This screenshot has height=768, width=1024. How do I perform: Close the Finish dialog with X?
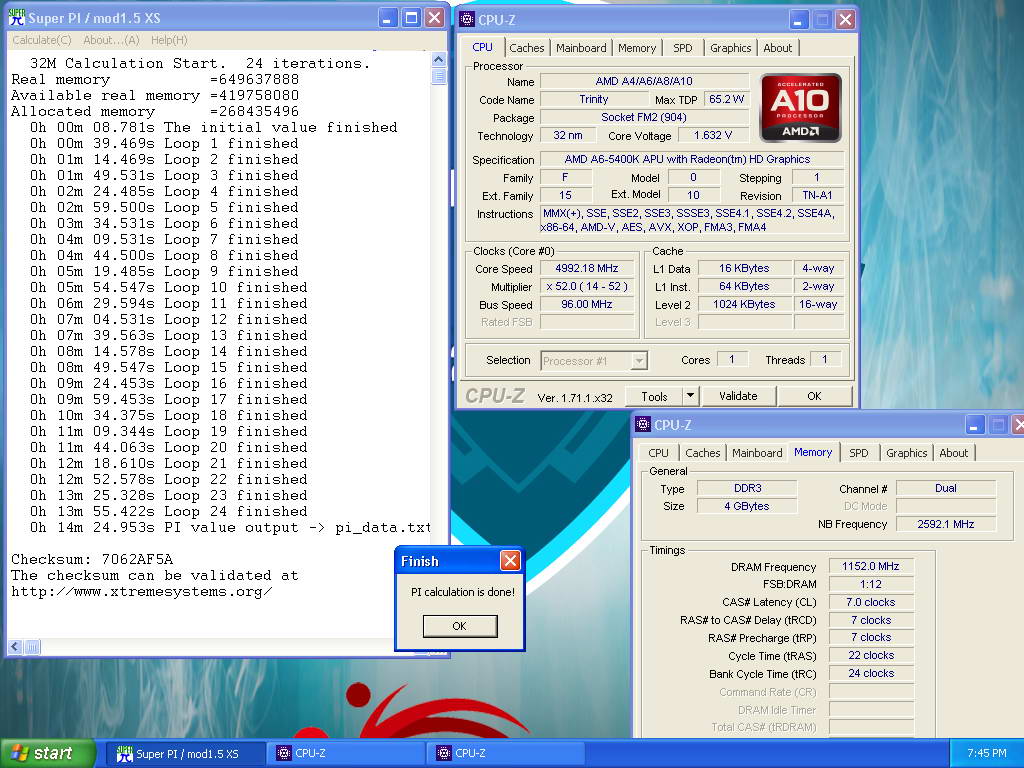coord(510,560)
